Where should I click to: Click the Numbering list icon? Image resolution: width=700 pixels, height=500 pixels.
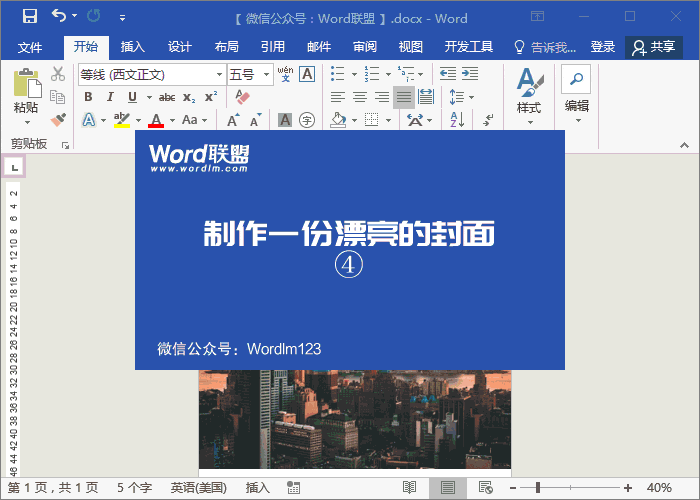pyautogui.click(x=371, y=74)
